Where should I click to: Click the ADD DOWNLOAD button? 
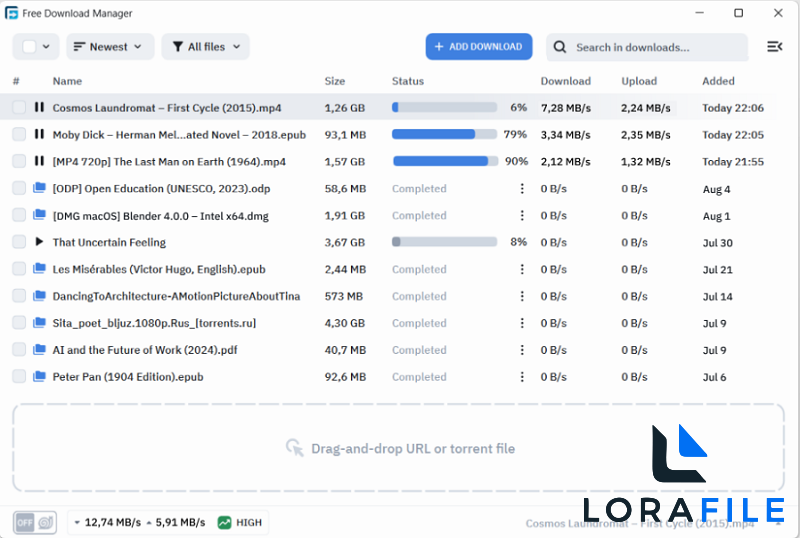coord(479,46)
